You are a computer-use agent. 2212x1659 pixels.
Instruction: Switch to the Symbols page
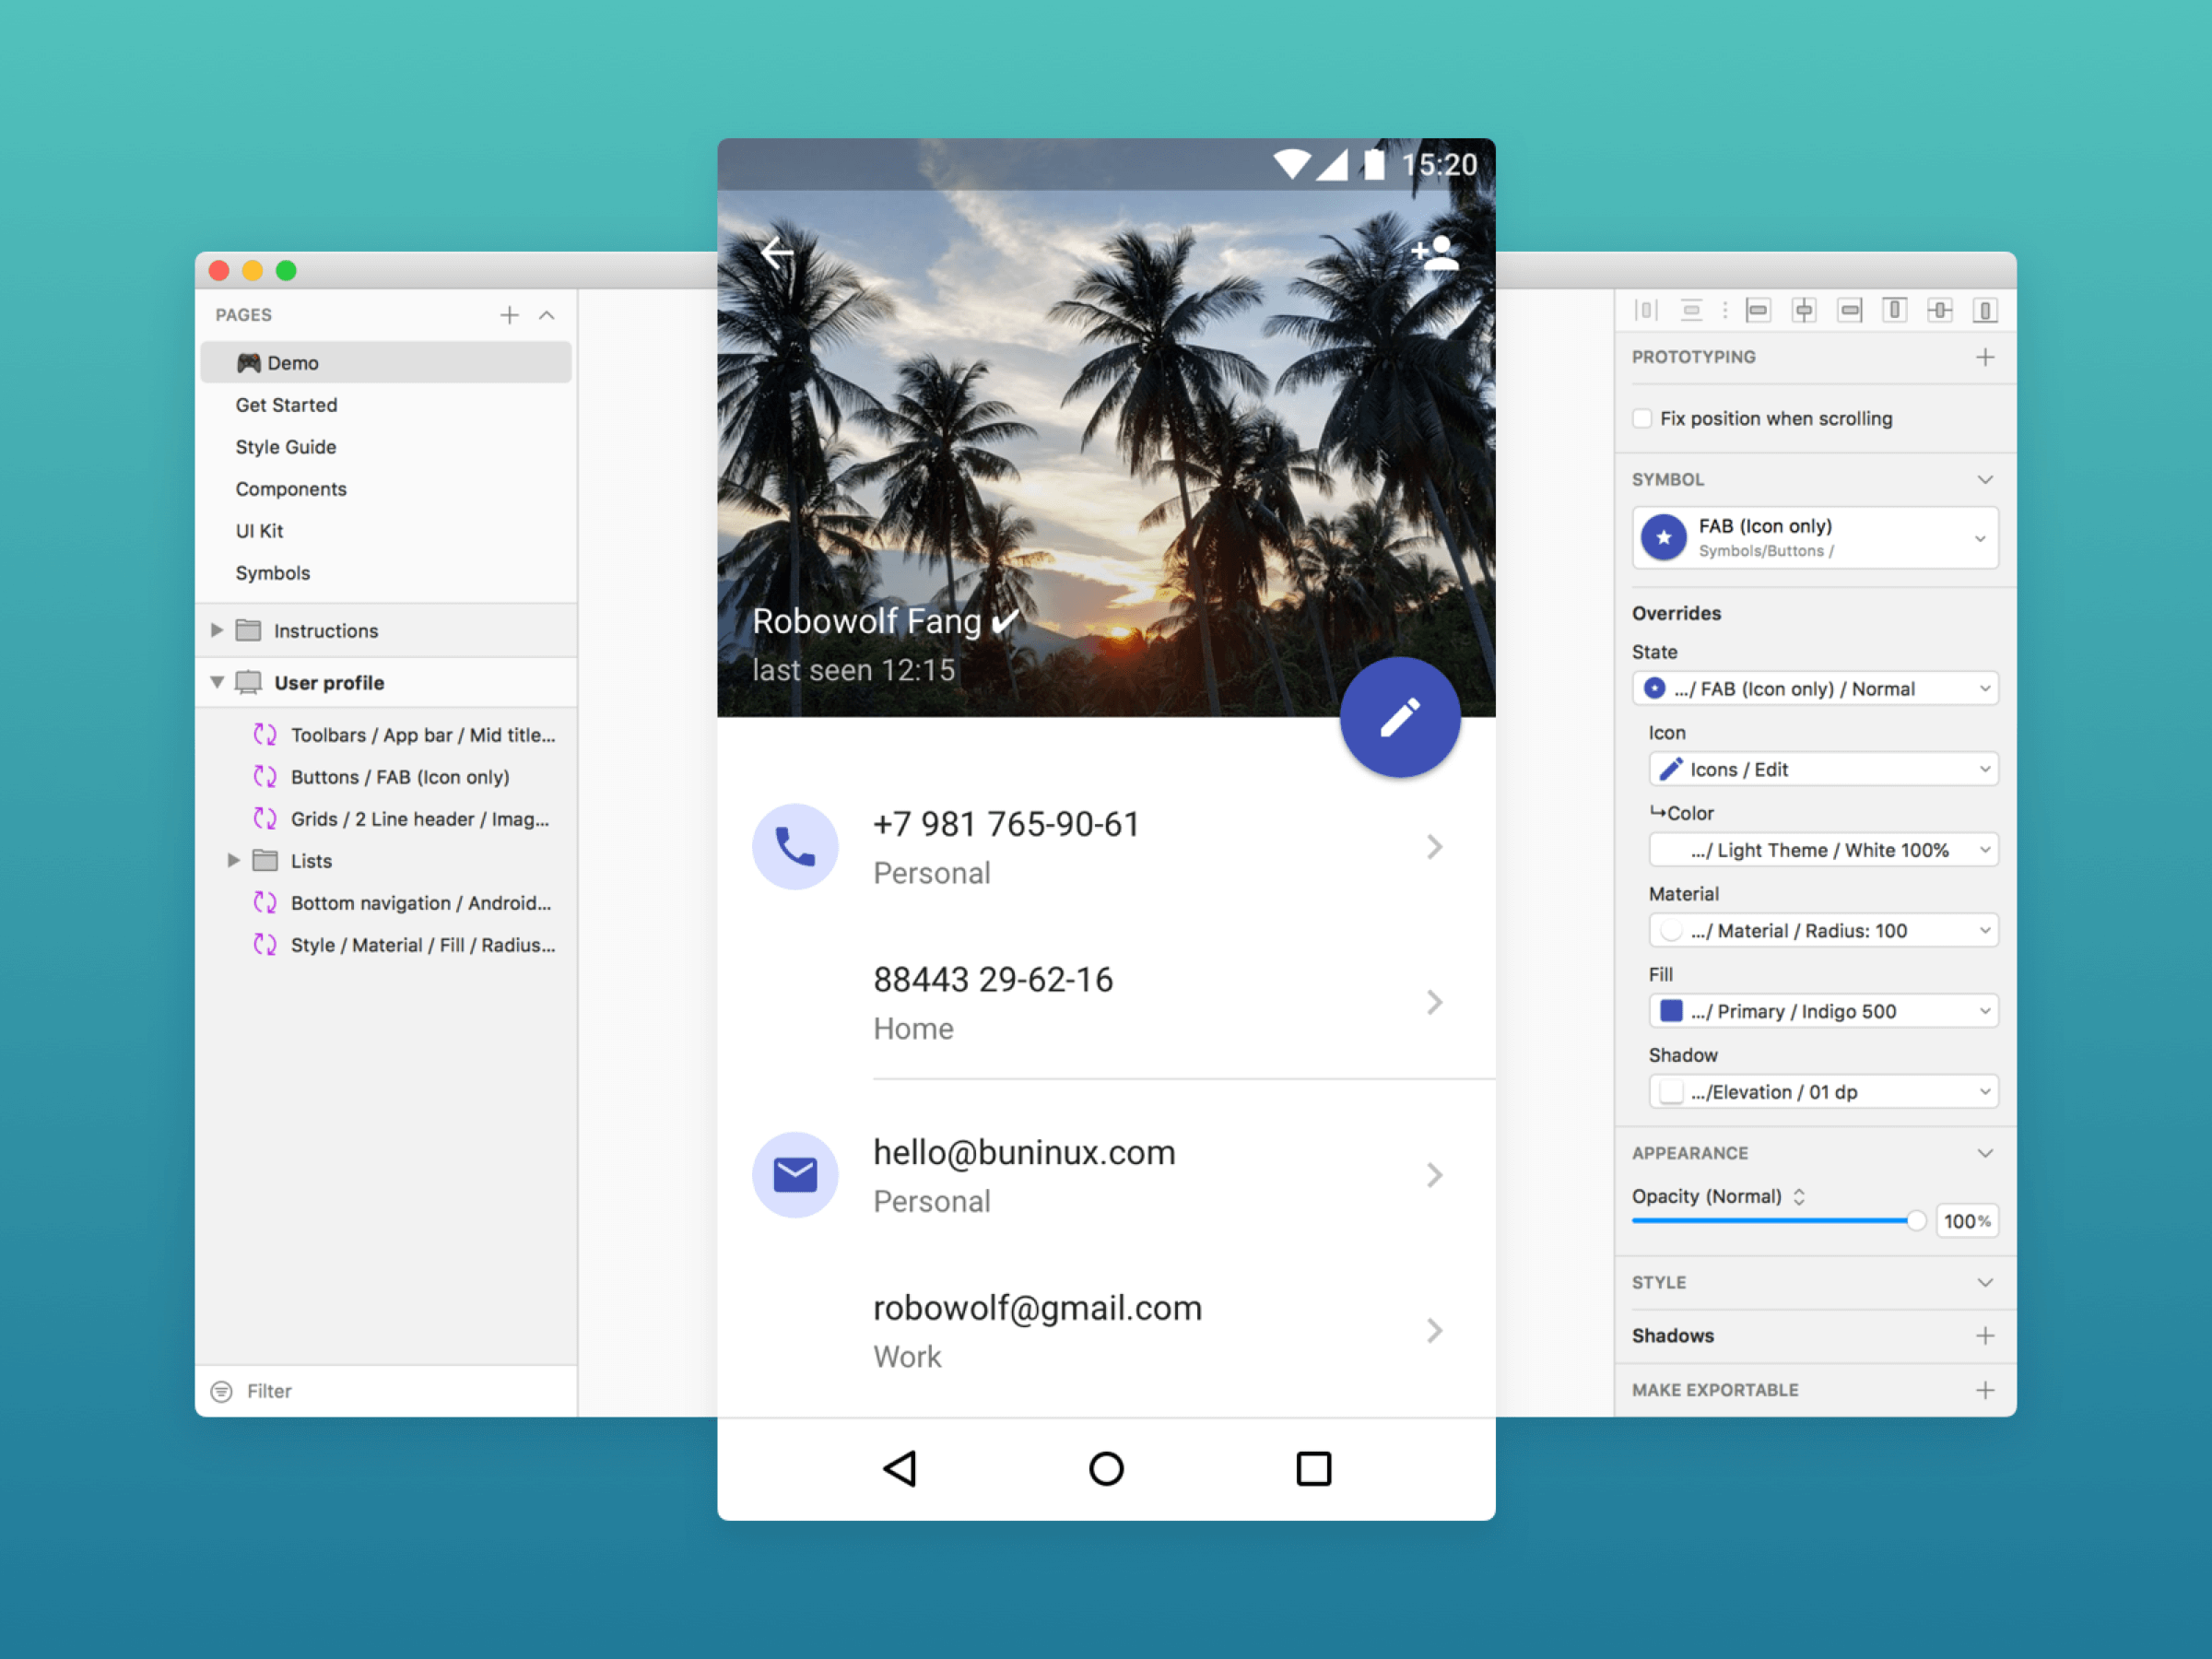[273, 573]
